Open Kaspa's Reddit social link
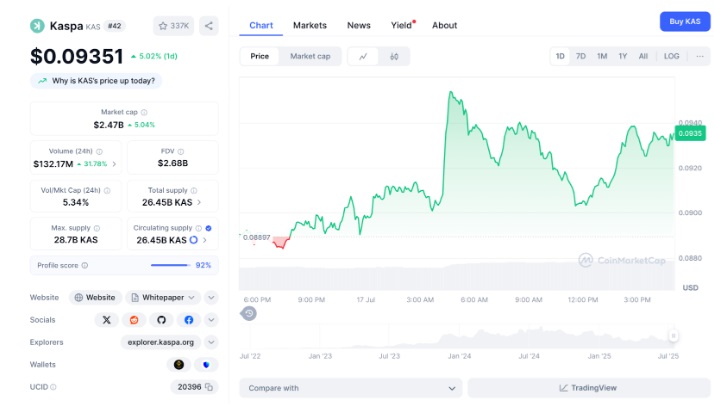The height and width of the screenshot is (408, 714). point(134,320)
